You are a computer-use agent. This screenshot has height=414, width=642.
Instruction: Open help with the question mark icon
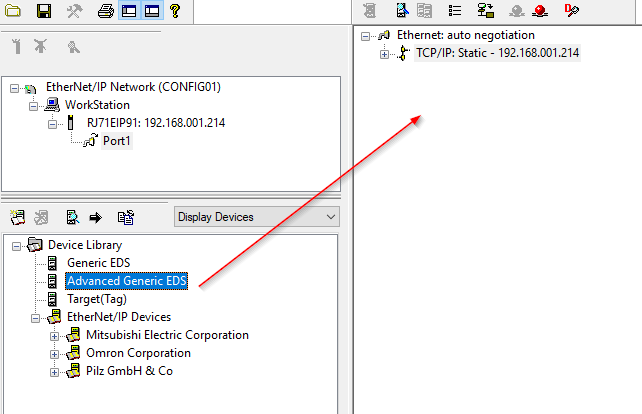point(175,11)
